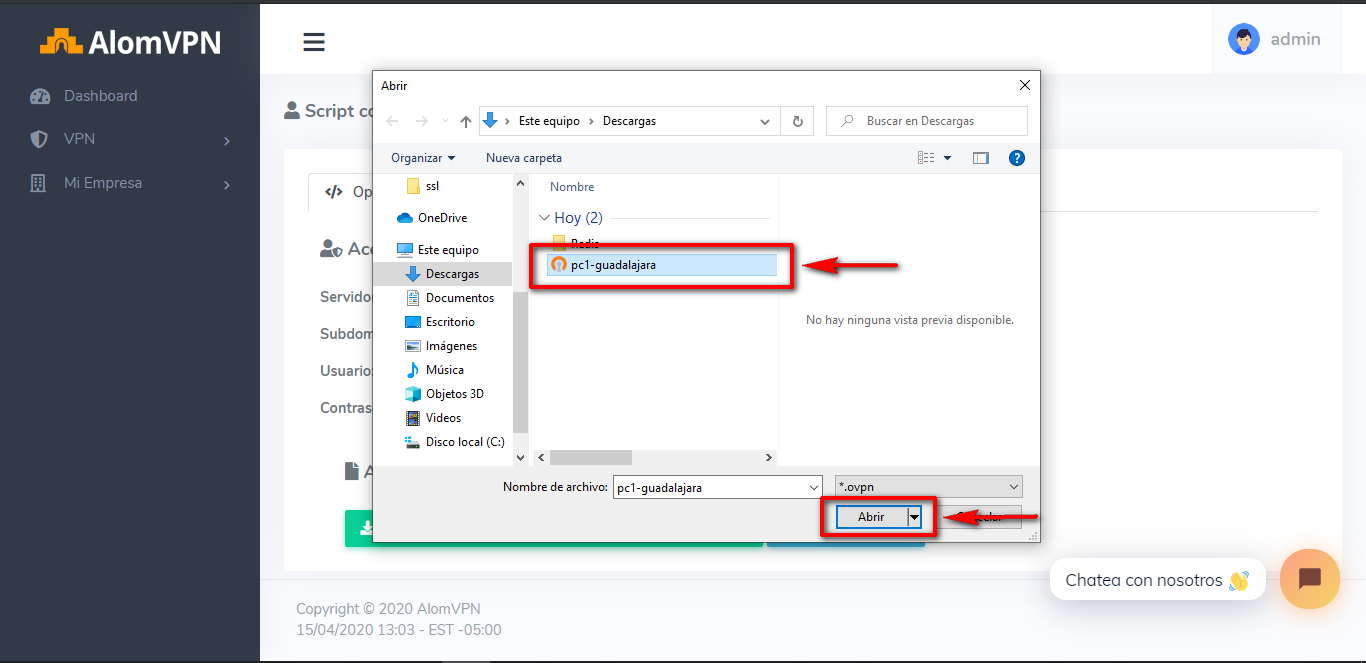Image resolution: width=1366 pixels, height=663 pixels.
Task: Click Nueva carpeta button
Action: click(x=523, y=158)
